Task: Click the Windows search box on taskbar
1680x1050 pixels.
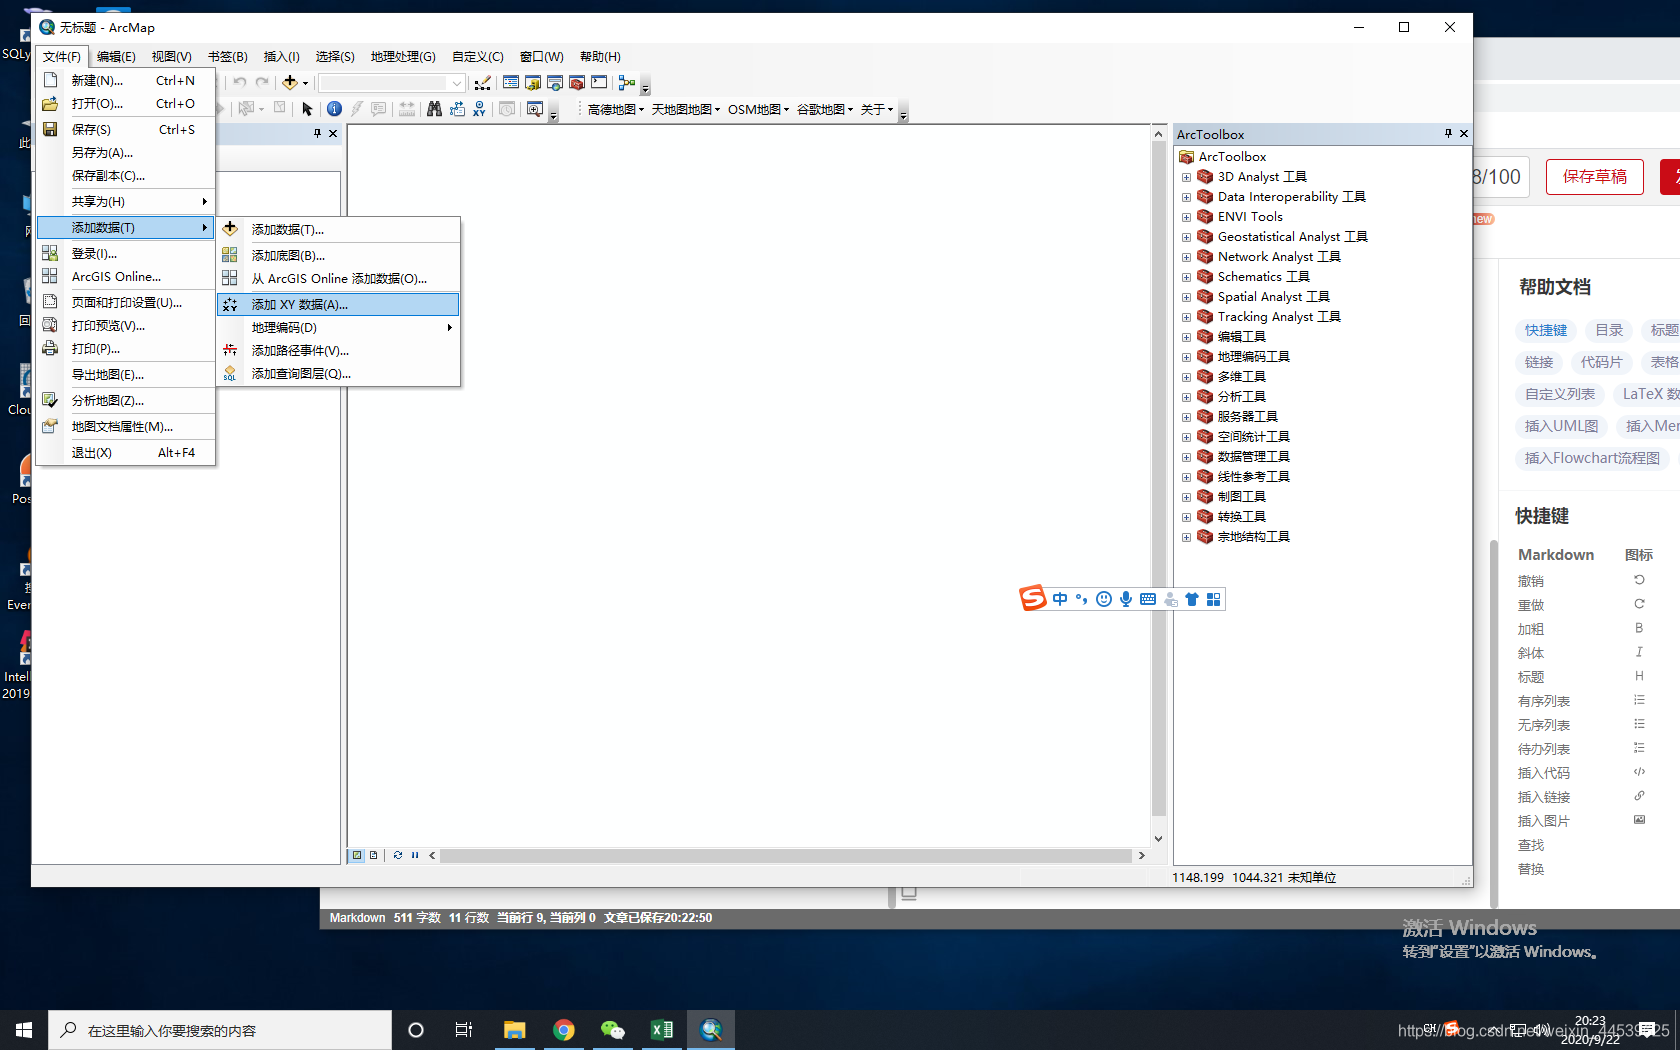Action: point(220,1030)
